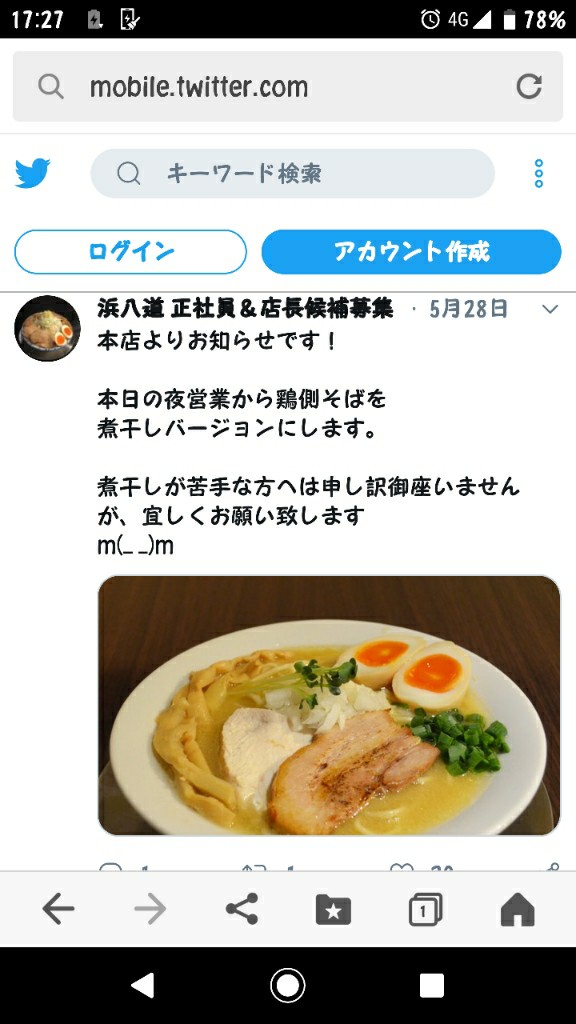Open the tab switcher showing 1
576x1024 pixels.
point(425,909)
